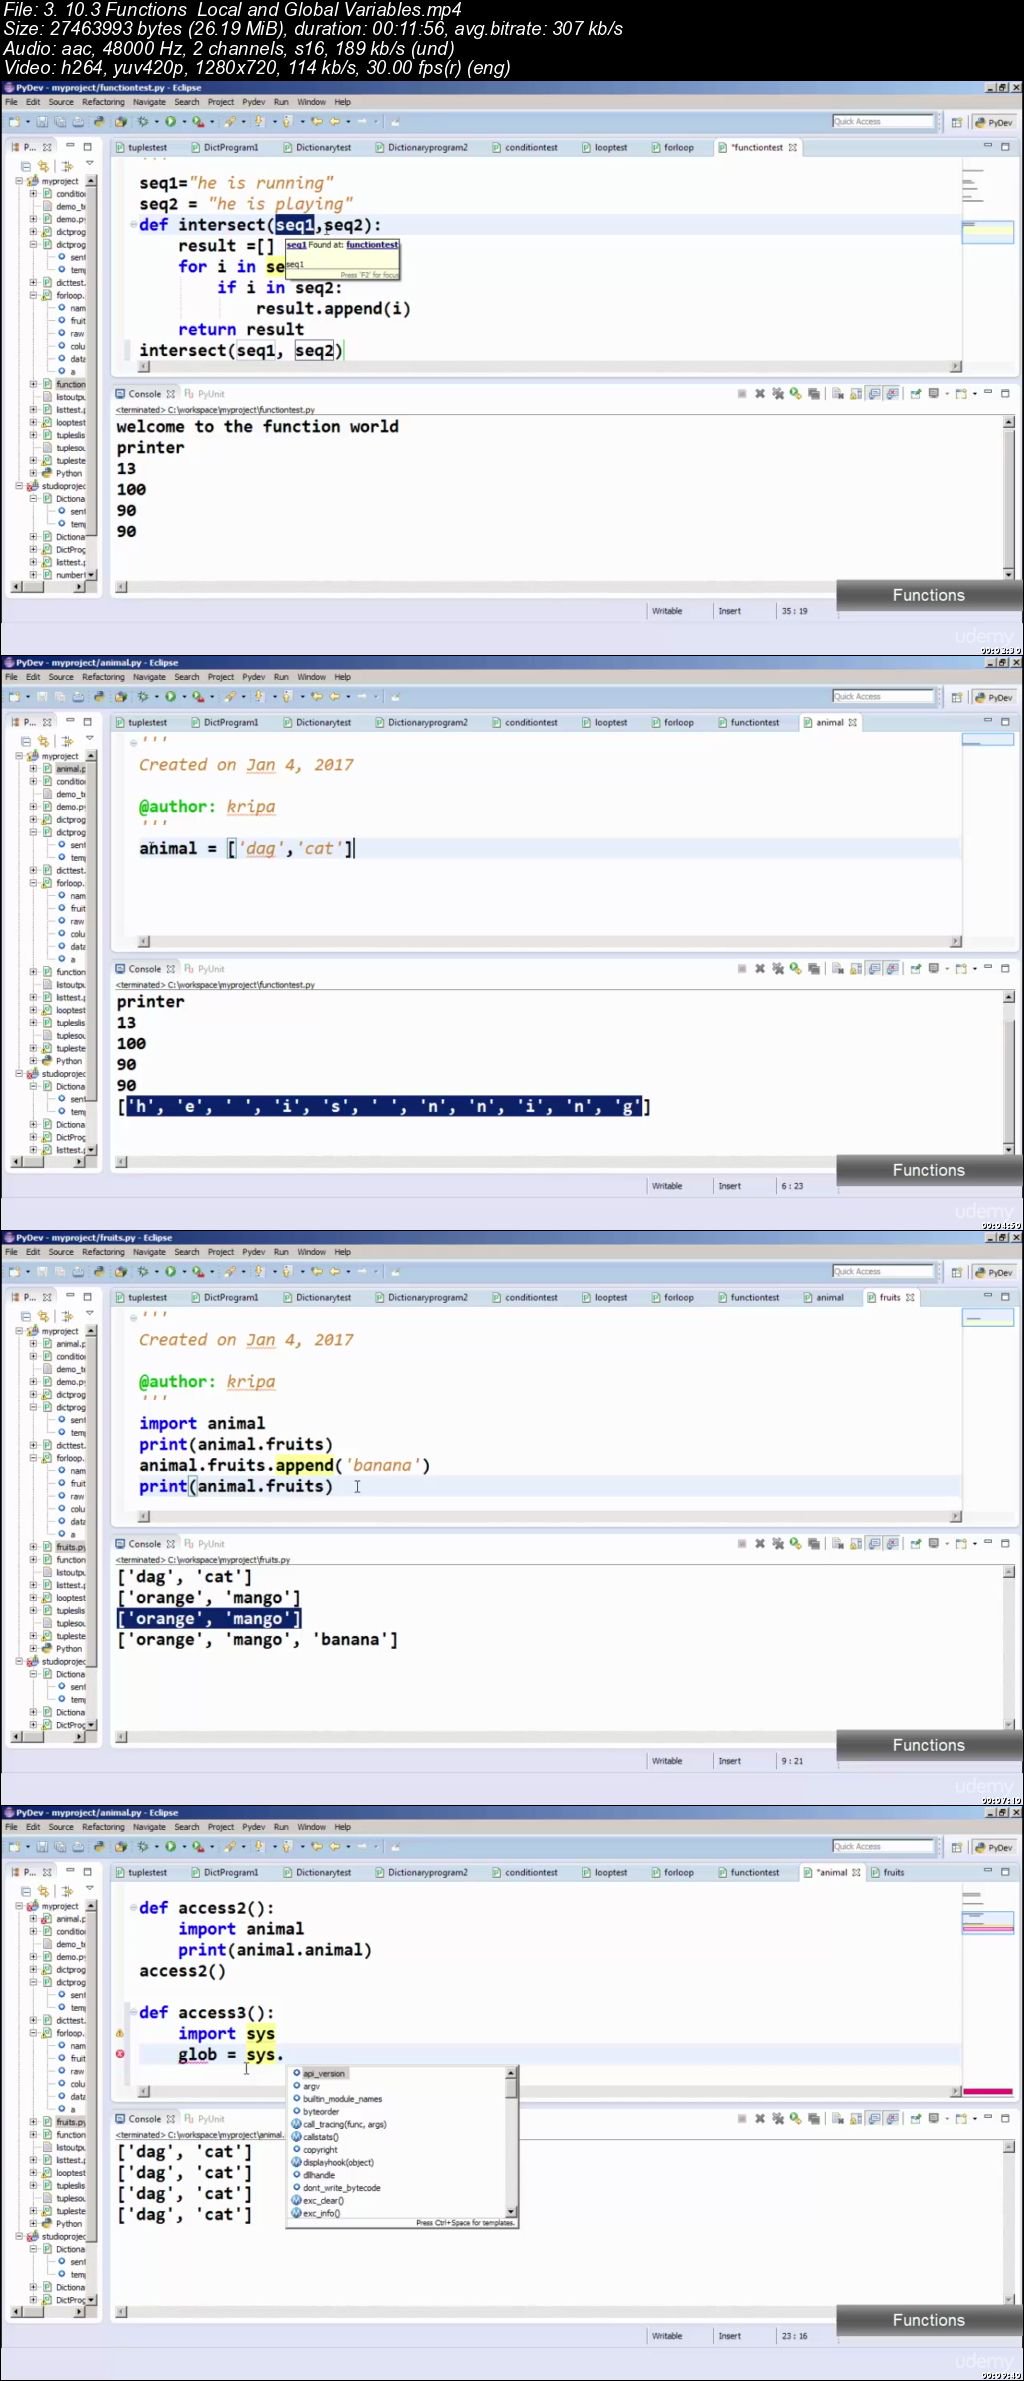Click Collapse All in the top frame Package Explorer
Image resolution: width=1024 pixels, height=2381 pixels.
click(x=26, y=166)
